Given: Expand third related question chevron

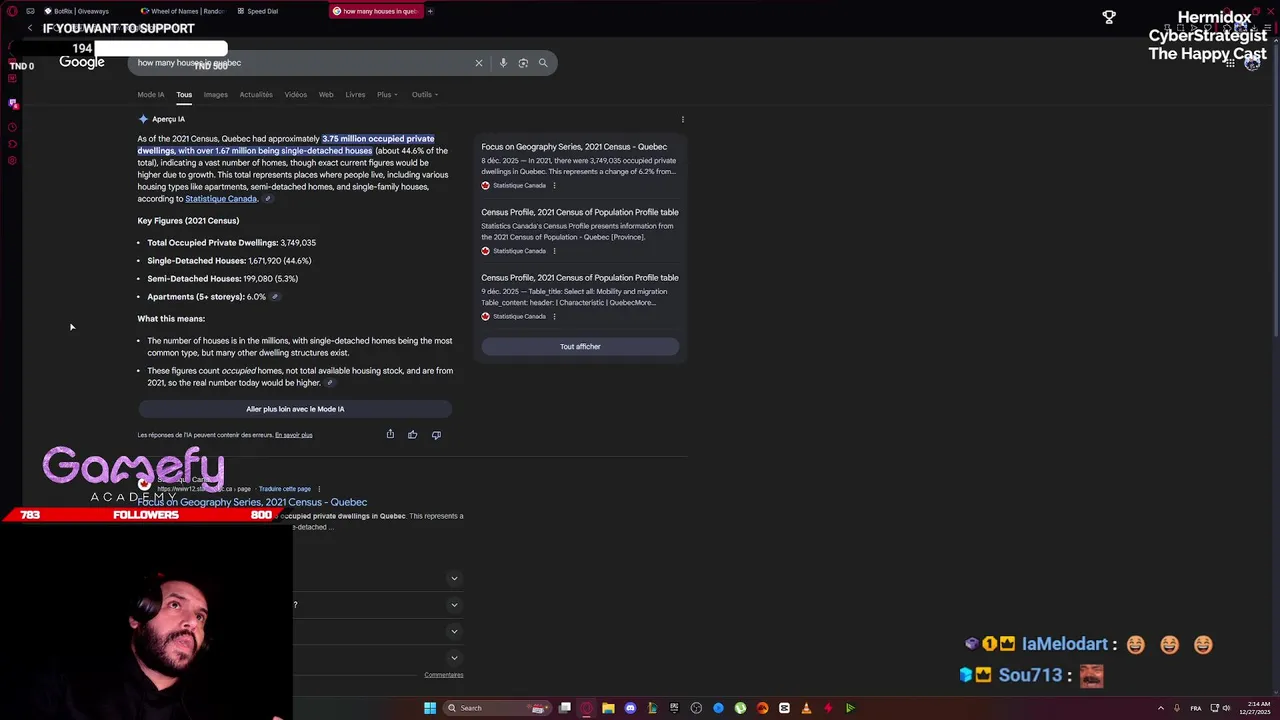Looking at the screenshot, I should (x=454, y=631).
